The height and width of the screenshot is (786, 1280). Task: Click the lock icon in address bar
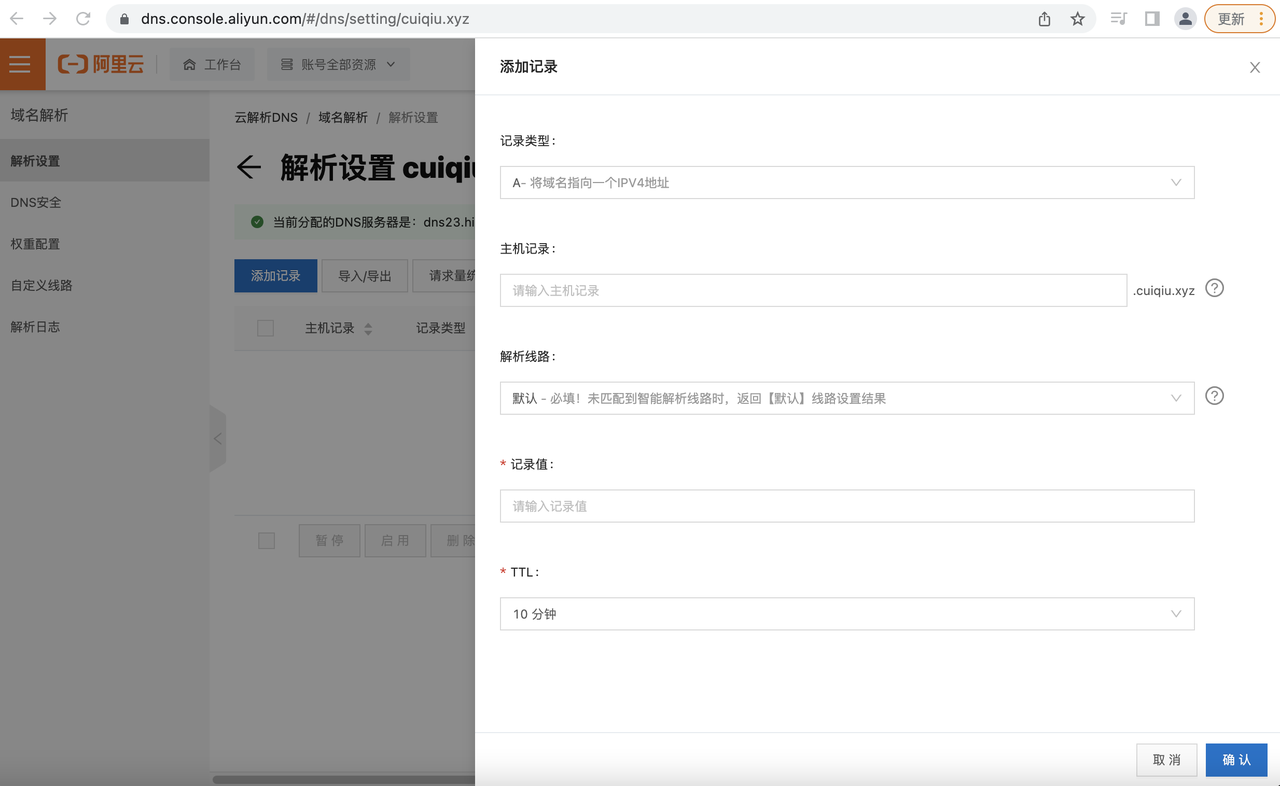pos(125,19)
